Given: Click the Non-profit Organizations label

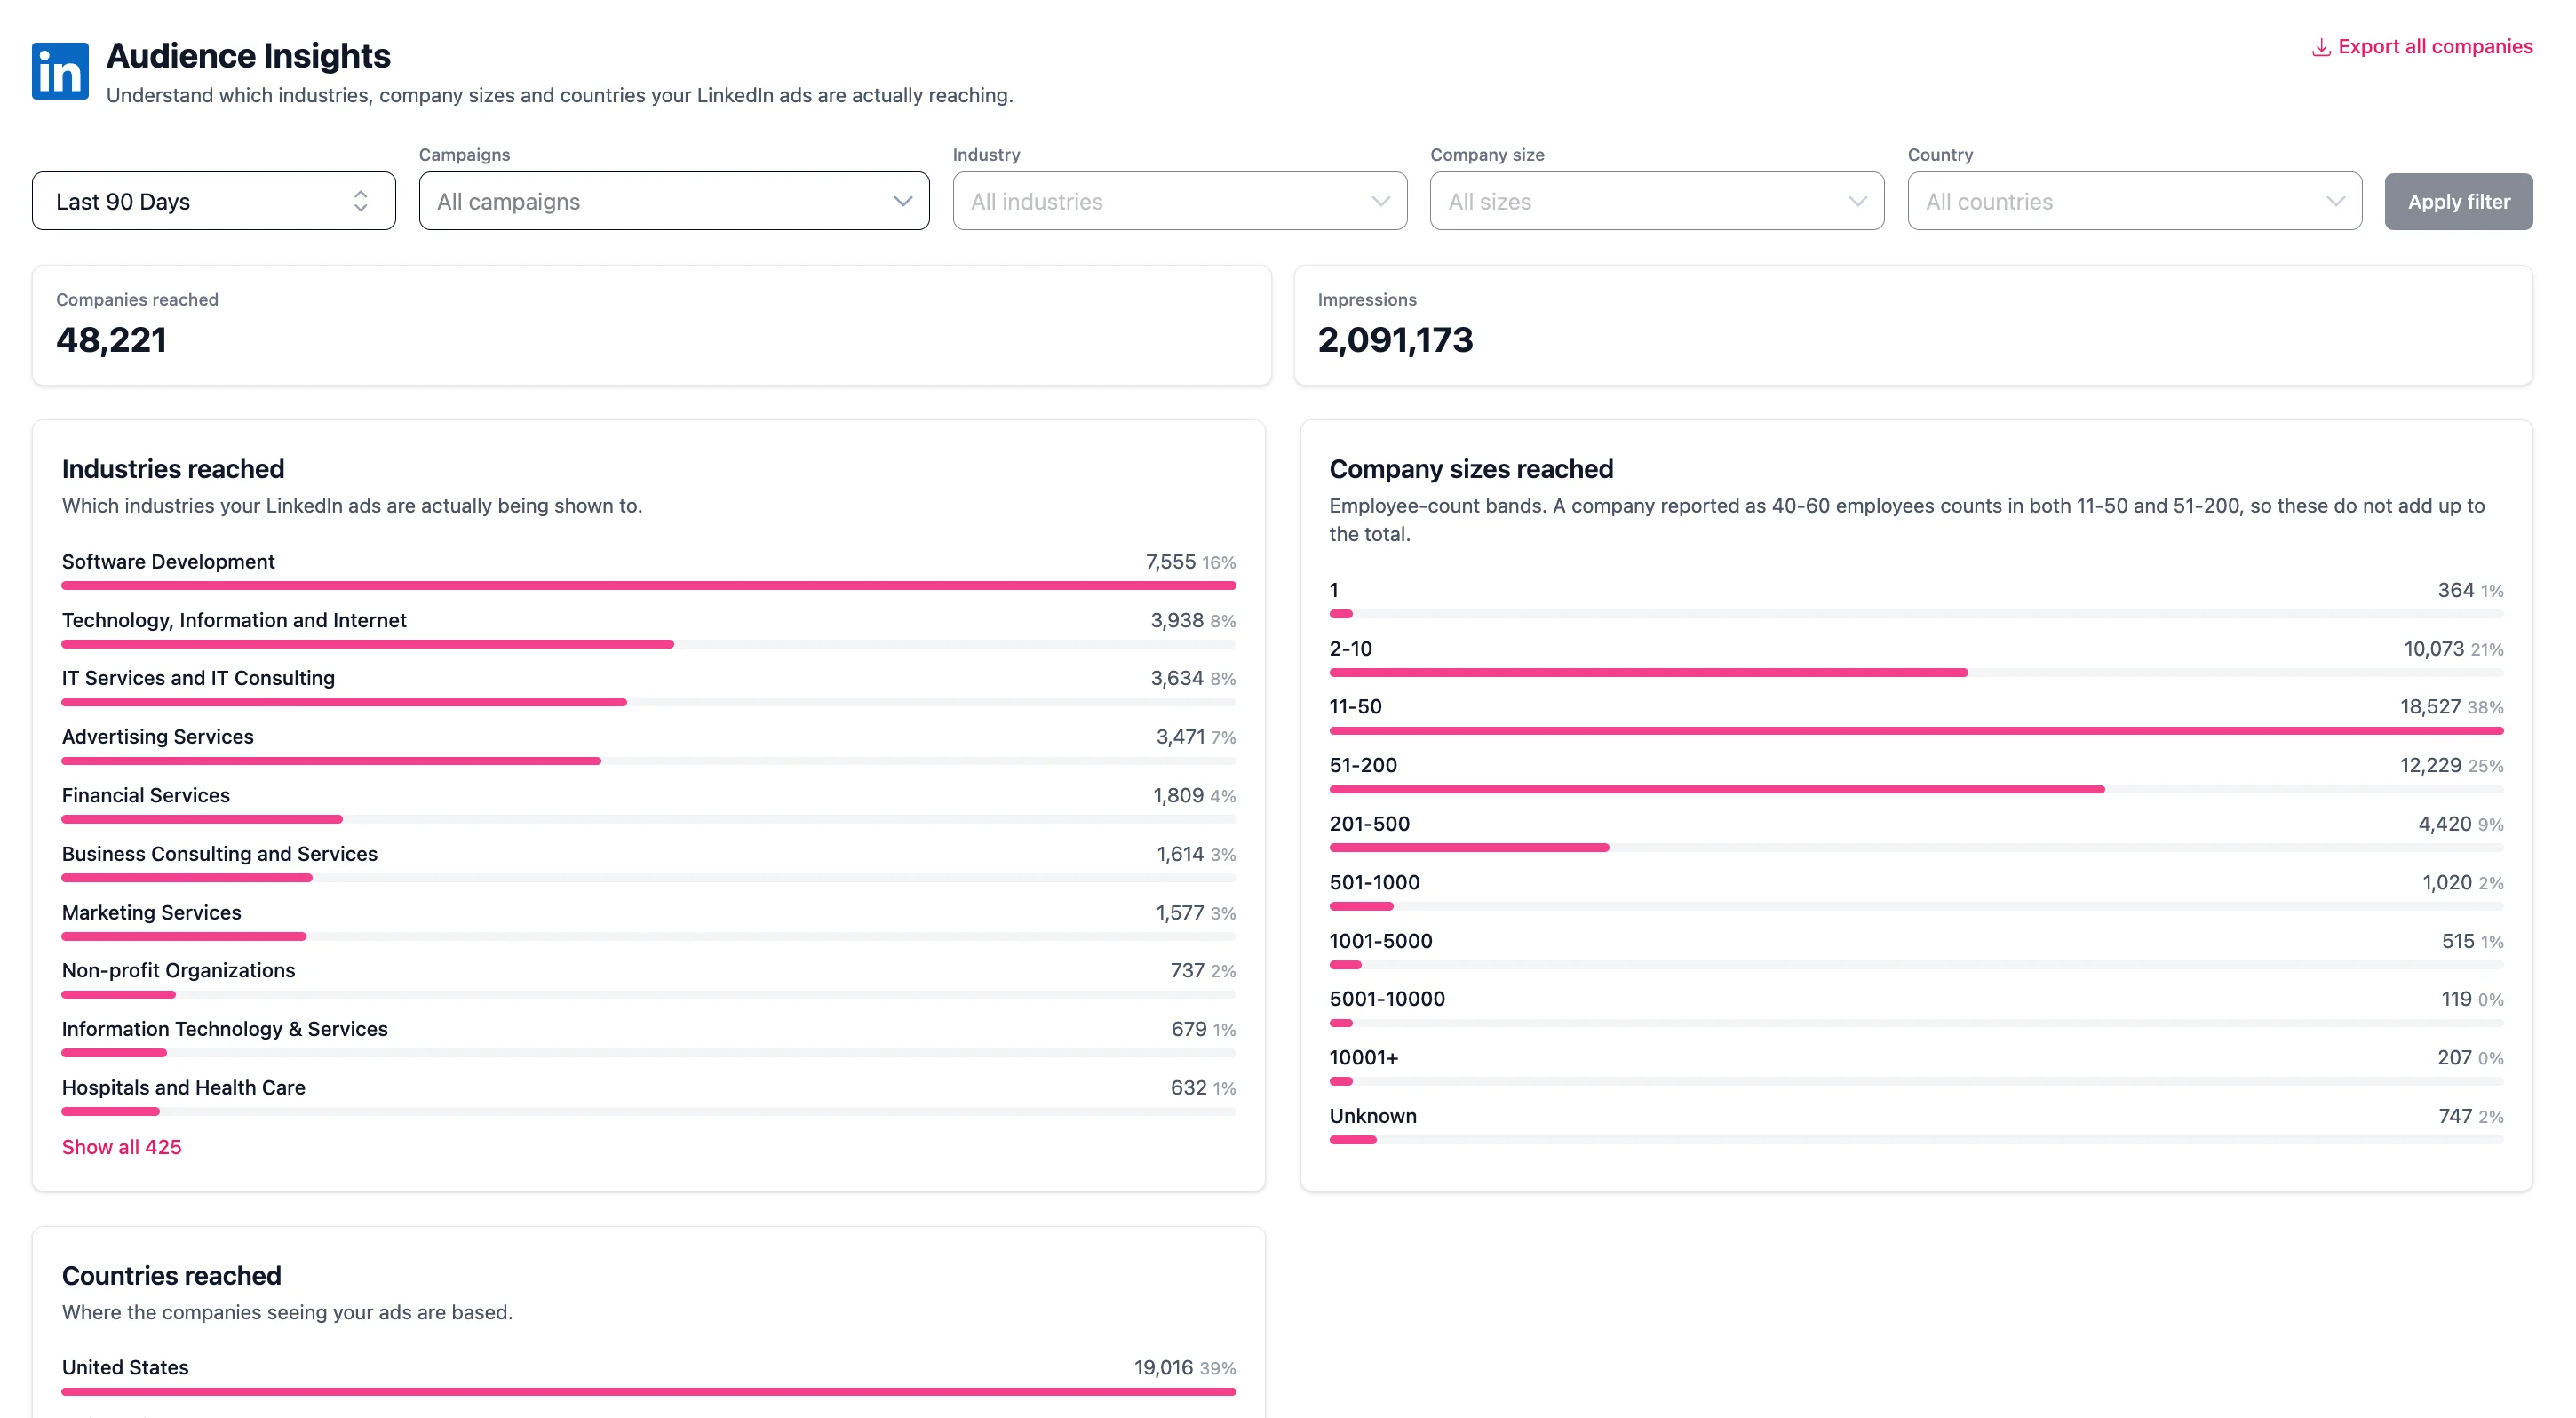Looking at the screenshot, I should (179, 970).
